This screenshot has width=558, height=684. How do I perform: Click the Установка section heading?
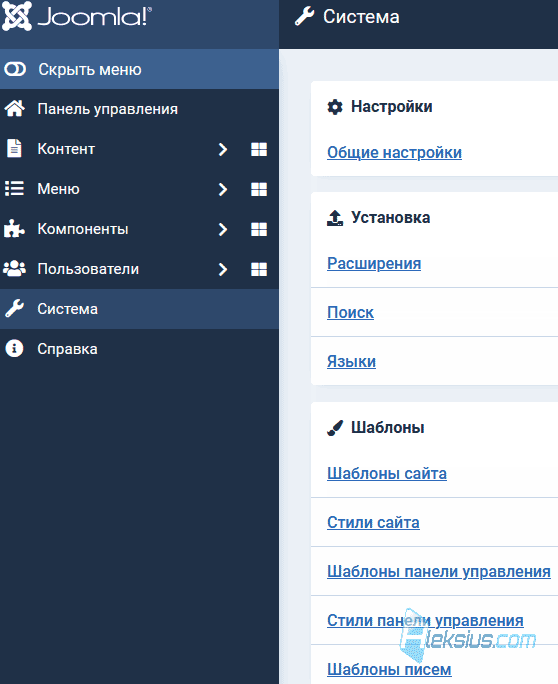pos(390,218)
